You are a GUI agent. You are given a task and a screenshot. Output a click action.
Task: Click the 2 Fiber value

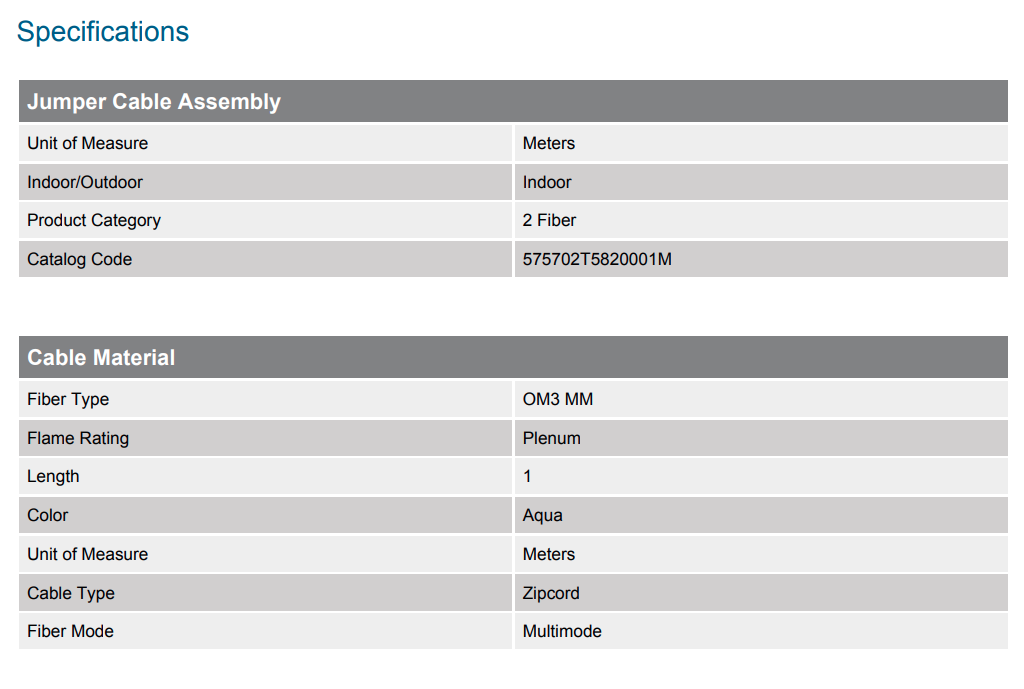pyautogui.click(x=549, y=221)
